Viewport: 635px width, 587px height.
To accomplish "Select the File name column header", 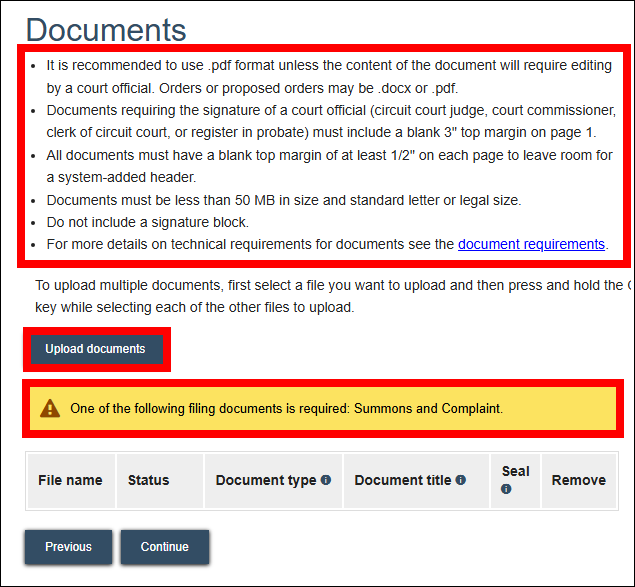I will 70,480.
